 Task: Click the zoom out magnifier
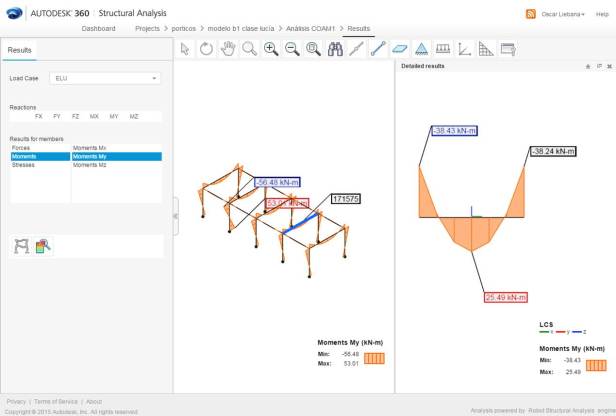[292, 48]
